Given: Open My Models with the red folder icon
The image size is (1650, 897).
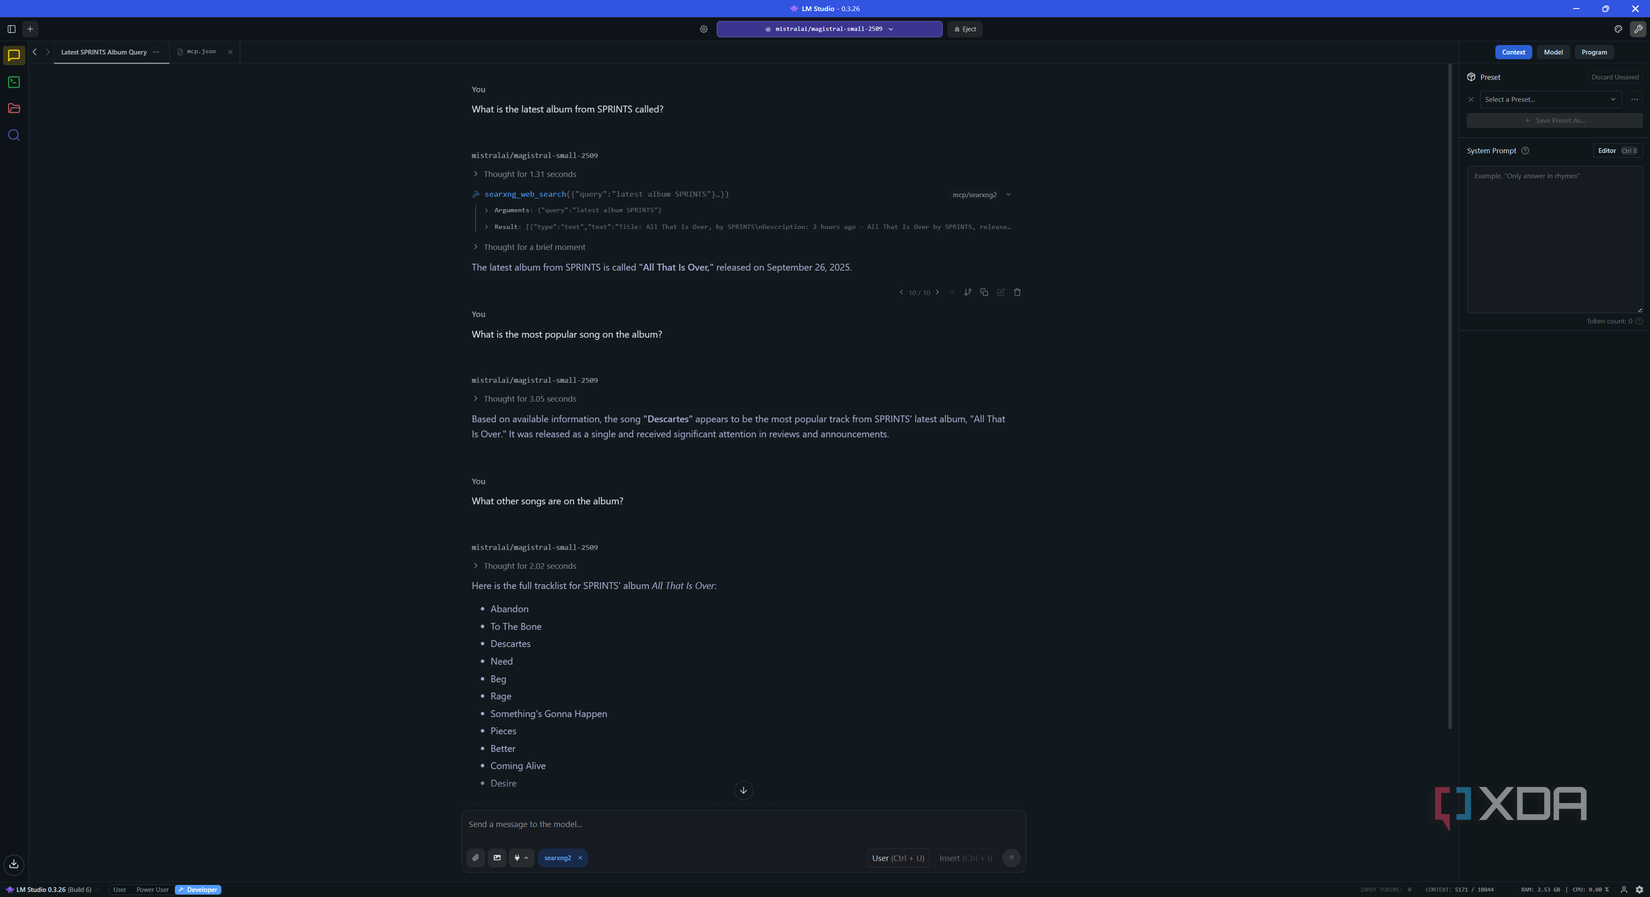Looking at the screenshot, I should point(13,108).
